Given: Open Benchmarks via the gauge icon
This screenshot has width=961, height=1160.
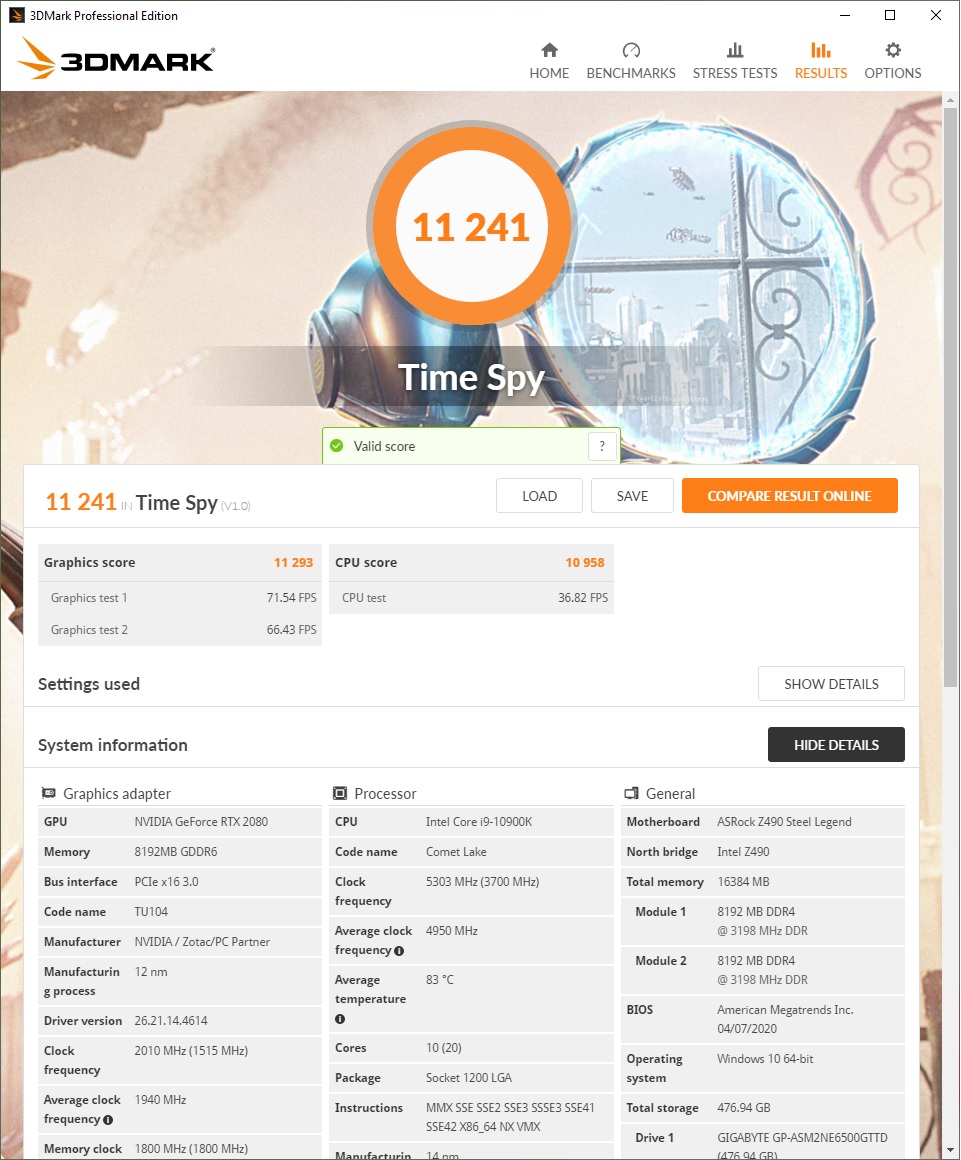Looking at the screenshot, I should click(x=631, y=50).
